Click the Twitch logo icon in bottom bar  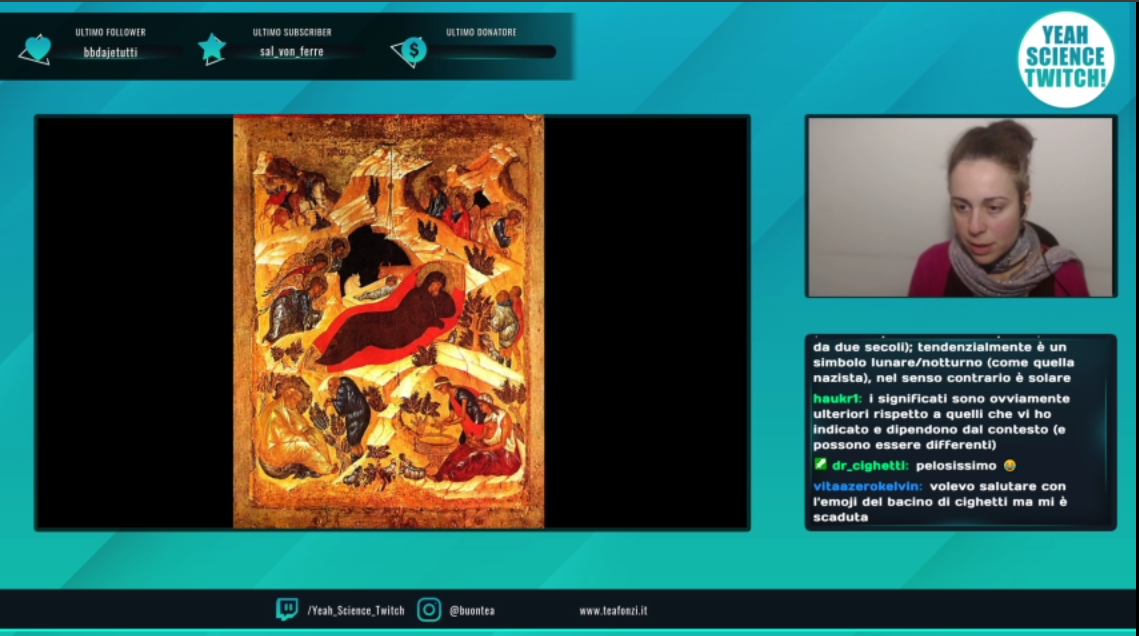click(x=287, y=609)
